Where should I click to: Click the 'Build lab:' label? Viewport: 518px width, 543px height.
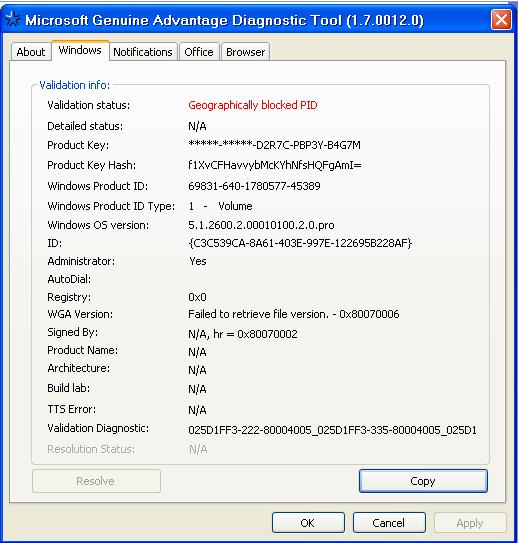coord(69,388)
